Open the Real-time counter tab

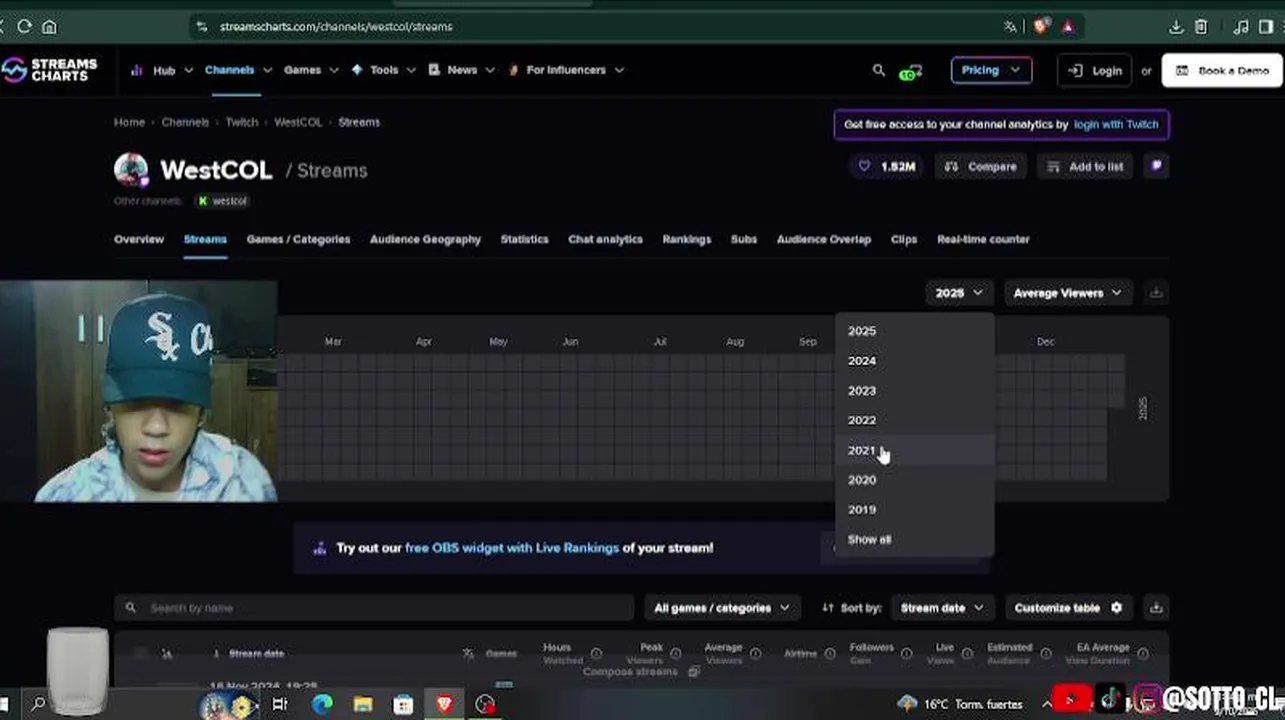click(x=983, y=239)
